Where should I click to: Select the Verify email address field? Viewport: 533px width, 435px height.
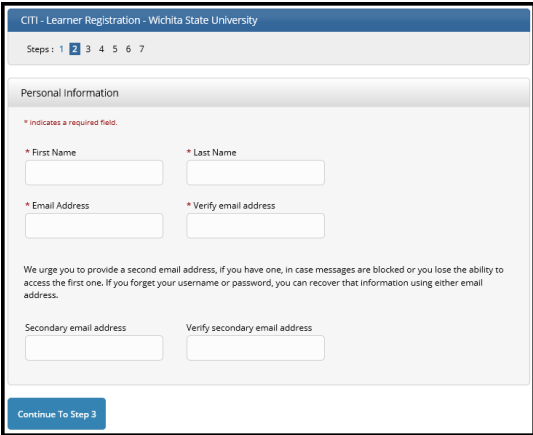[255, 226]
